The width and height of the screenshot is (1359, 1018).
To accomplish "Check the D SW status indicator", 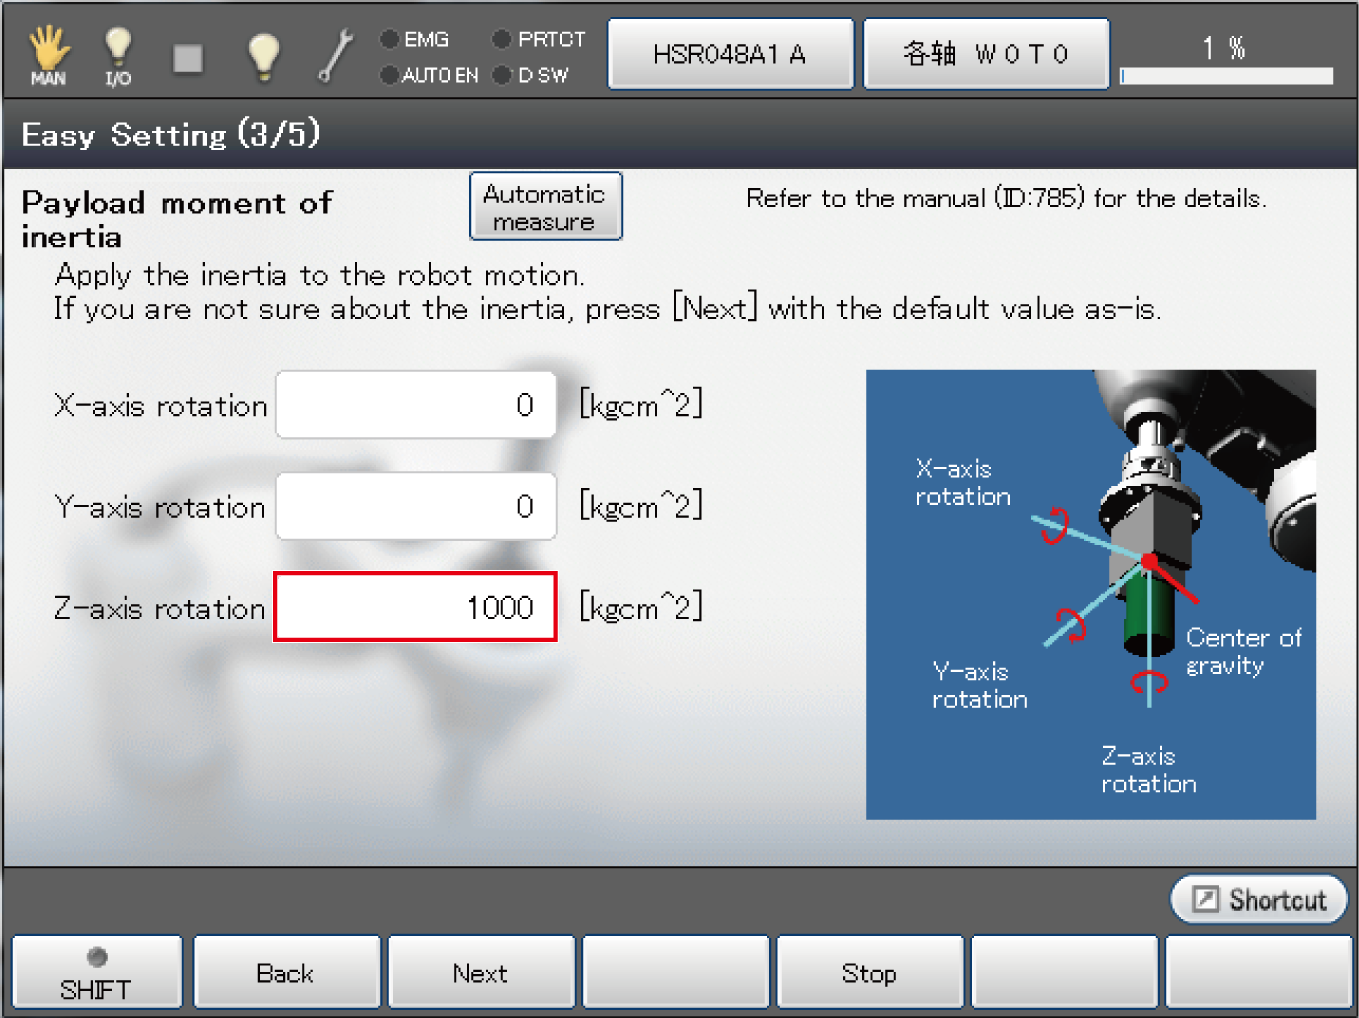I will [x=531, y=75].
